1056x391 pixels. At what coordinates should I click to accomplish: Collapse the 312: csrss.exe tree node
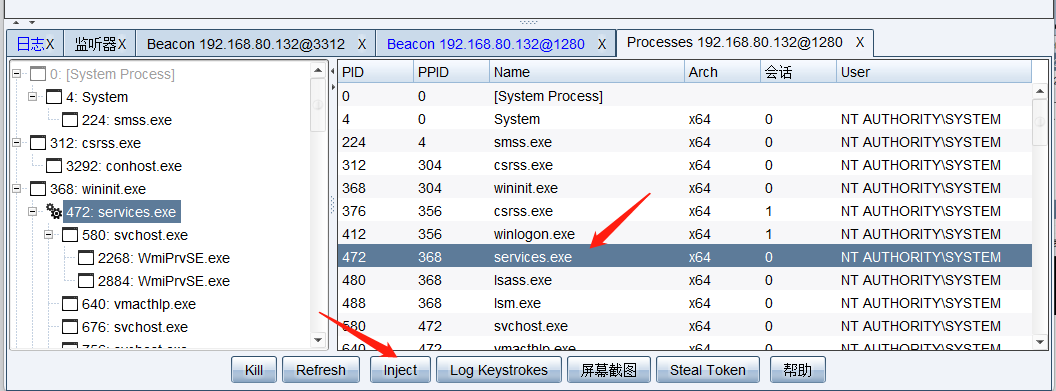coord(17,143)
